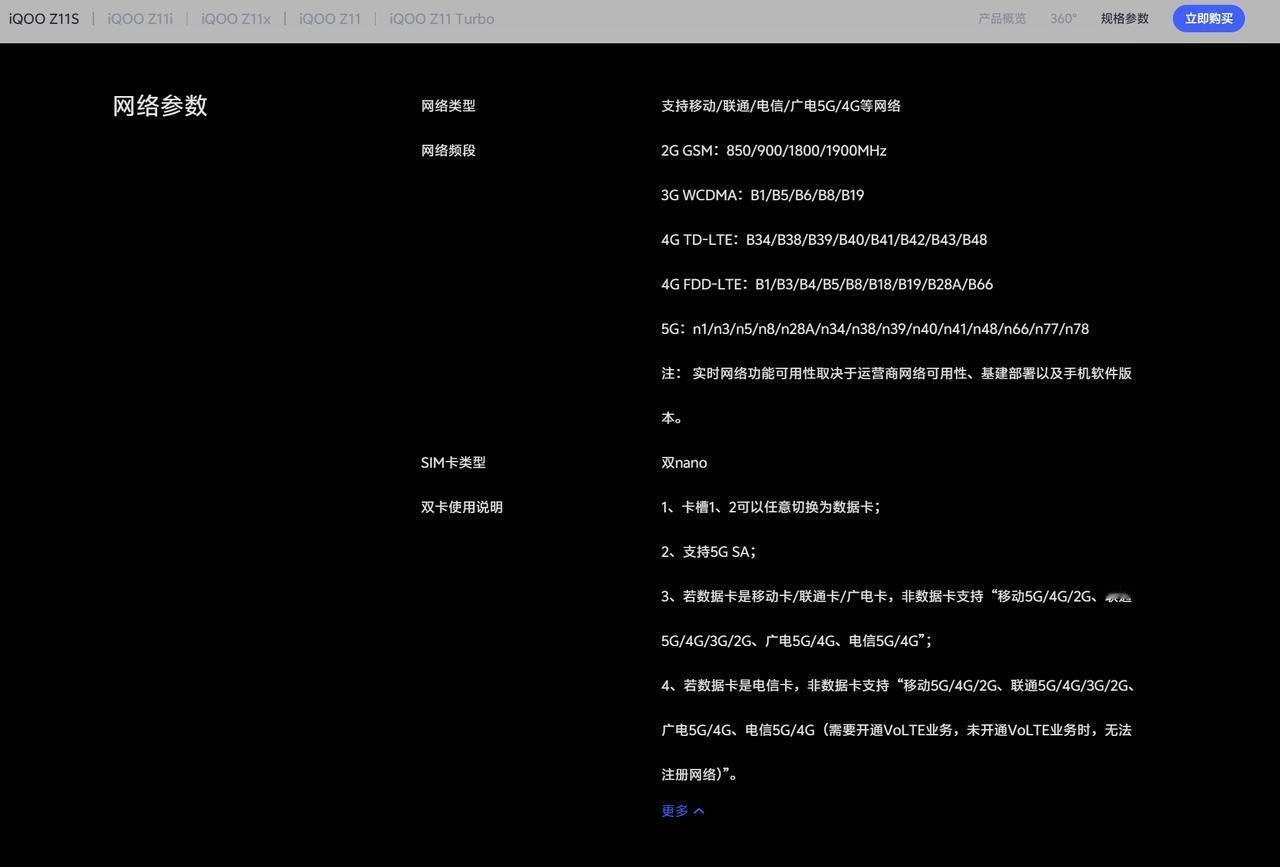Screen dimensions: 1280x867
Task: Select the 2G GSM frequency line
Action: click(774, 151)
